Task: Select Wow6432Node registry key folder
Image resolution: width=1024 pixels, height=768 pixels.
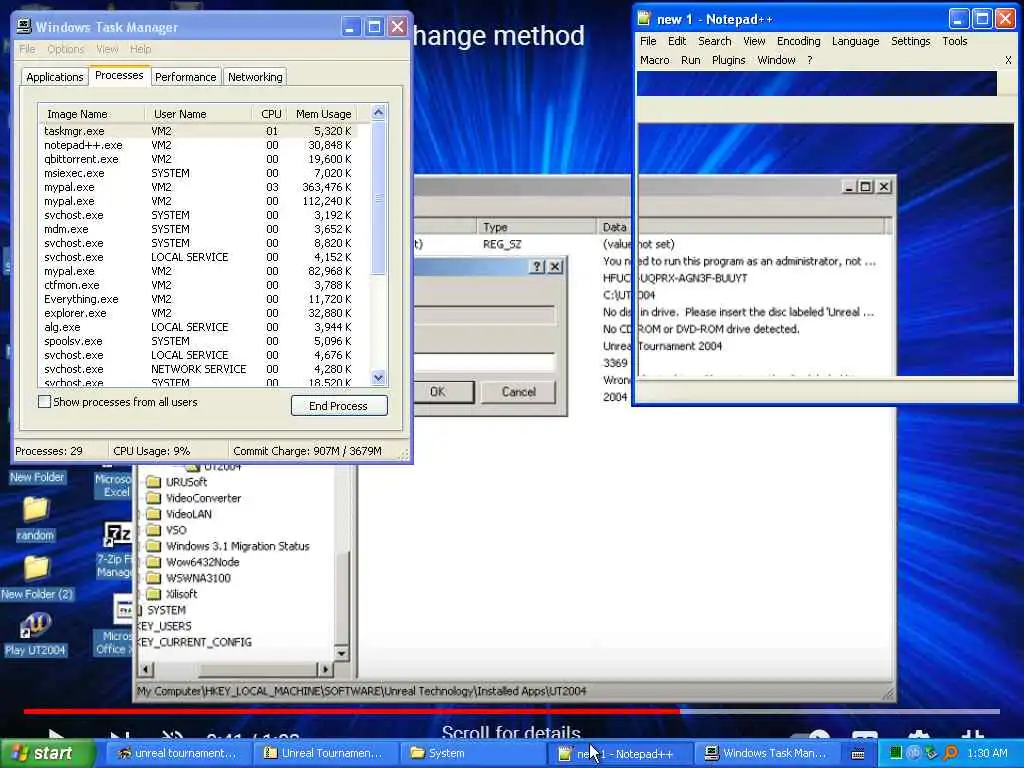Action: (202, 562)
